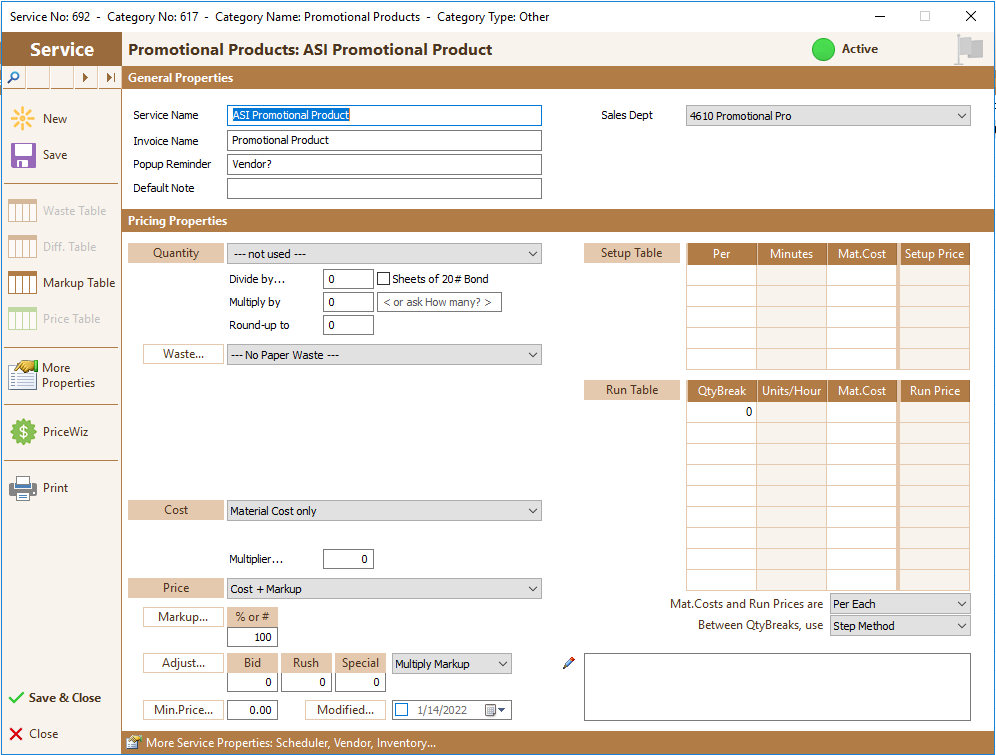
Task: Expand the Quantity dropdown
Action: tap(384, 254)
